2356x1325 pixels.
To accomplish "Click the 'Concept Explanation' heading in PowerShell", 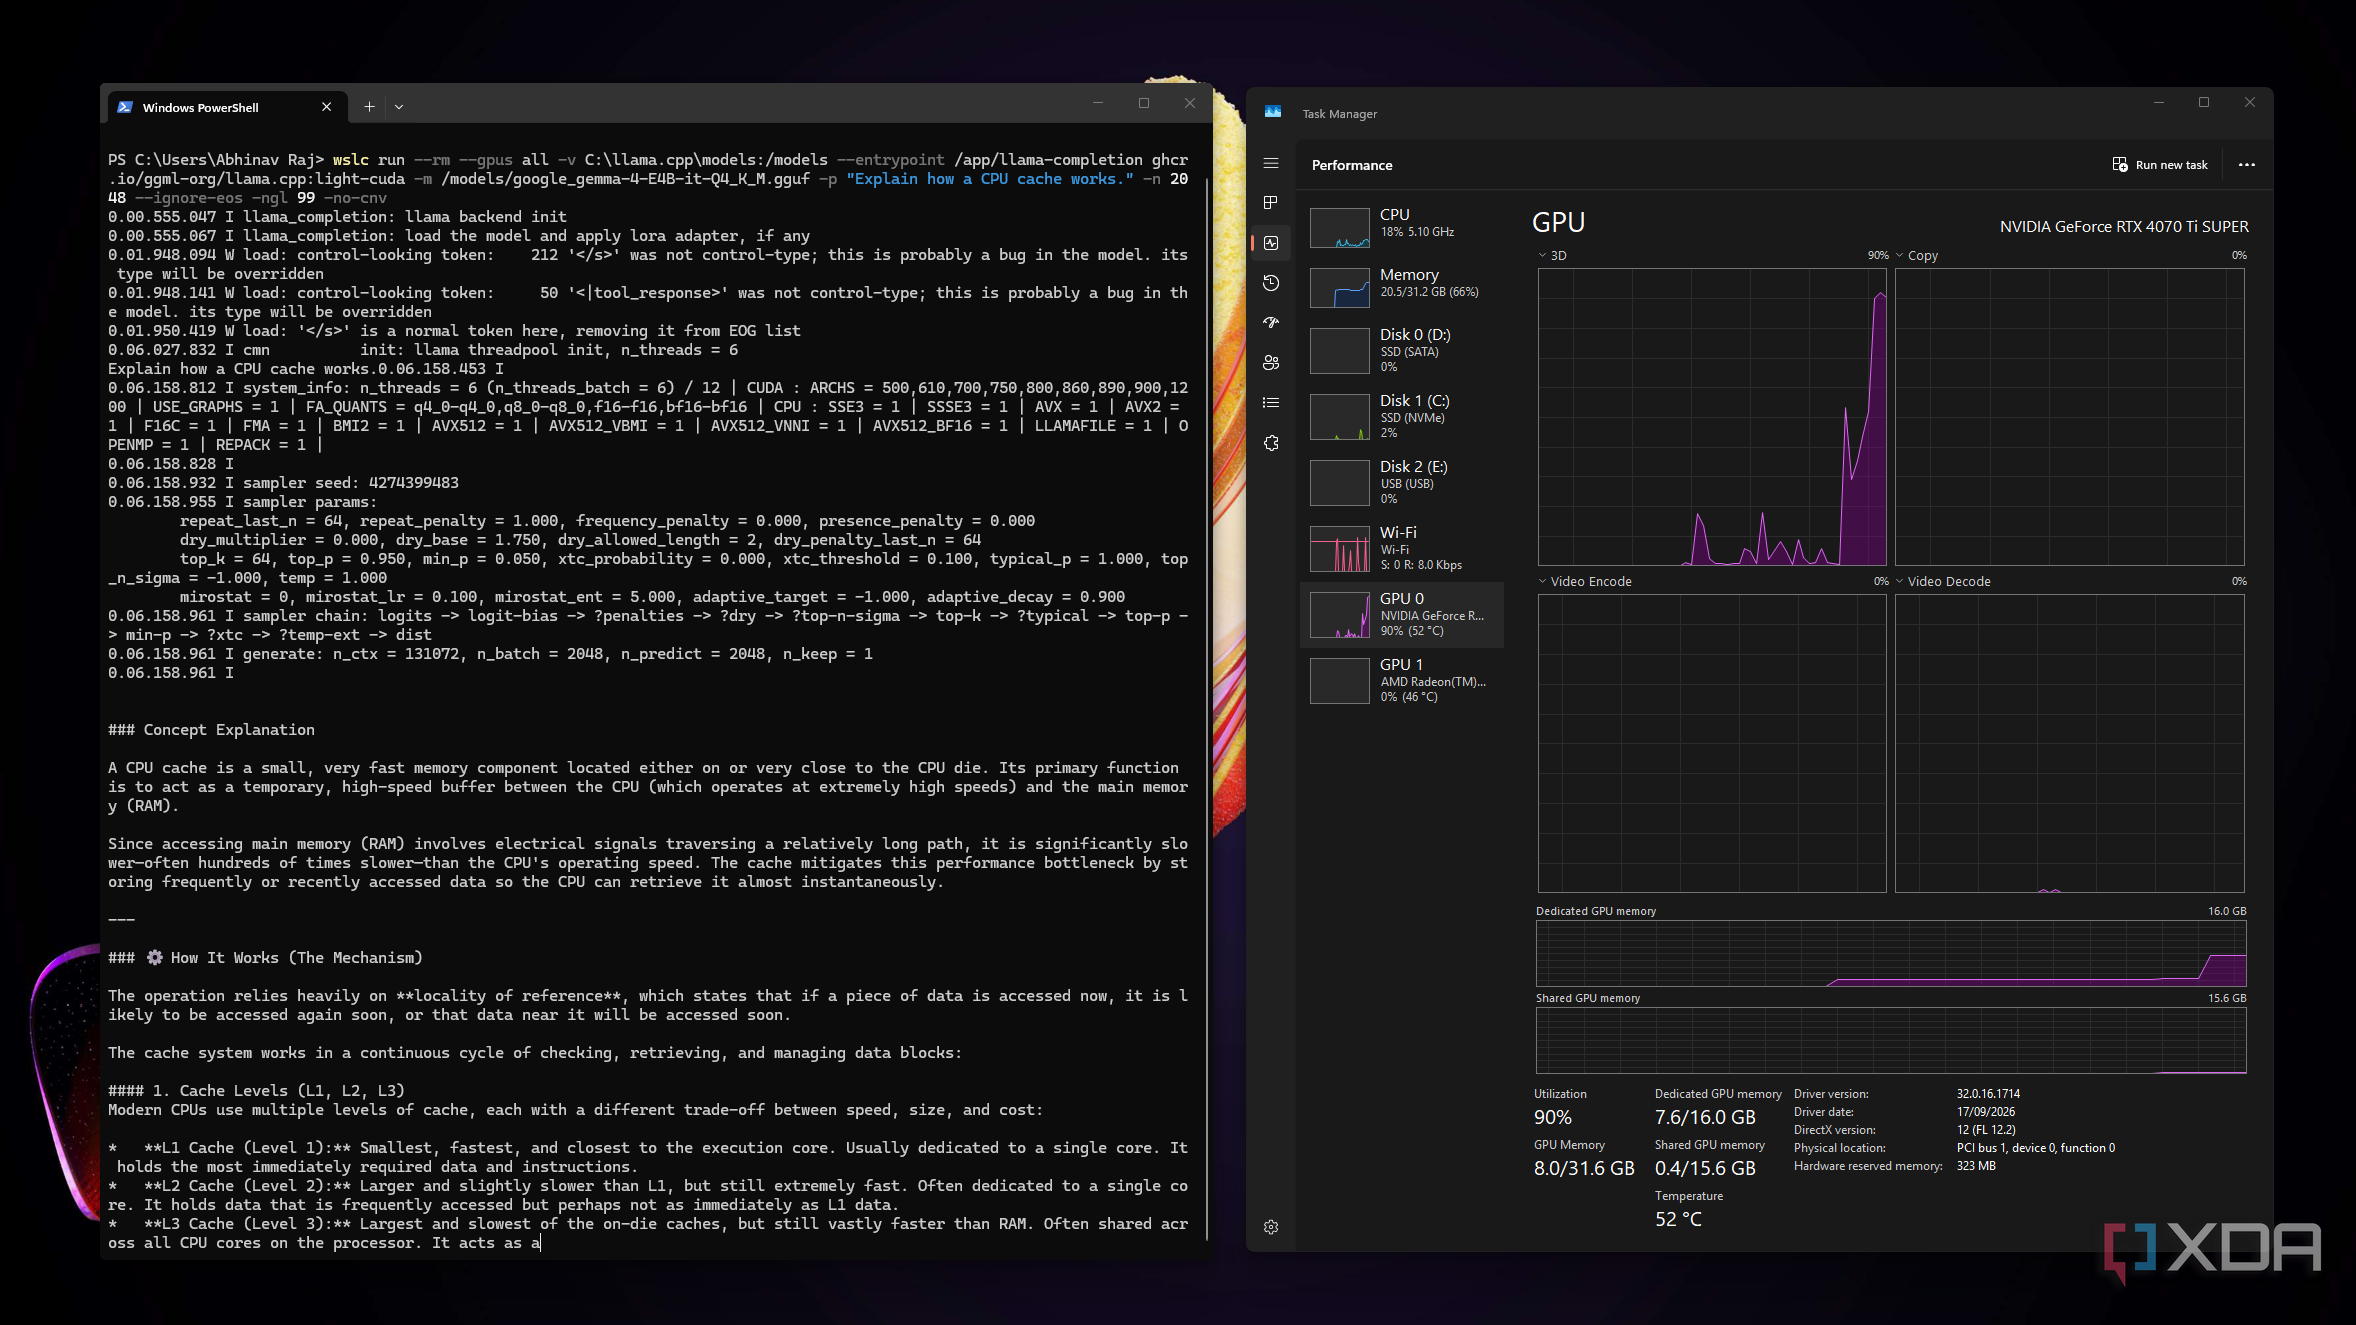I will 211,730.
